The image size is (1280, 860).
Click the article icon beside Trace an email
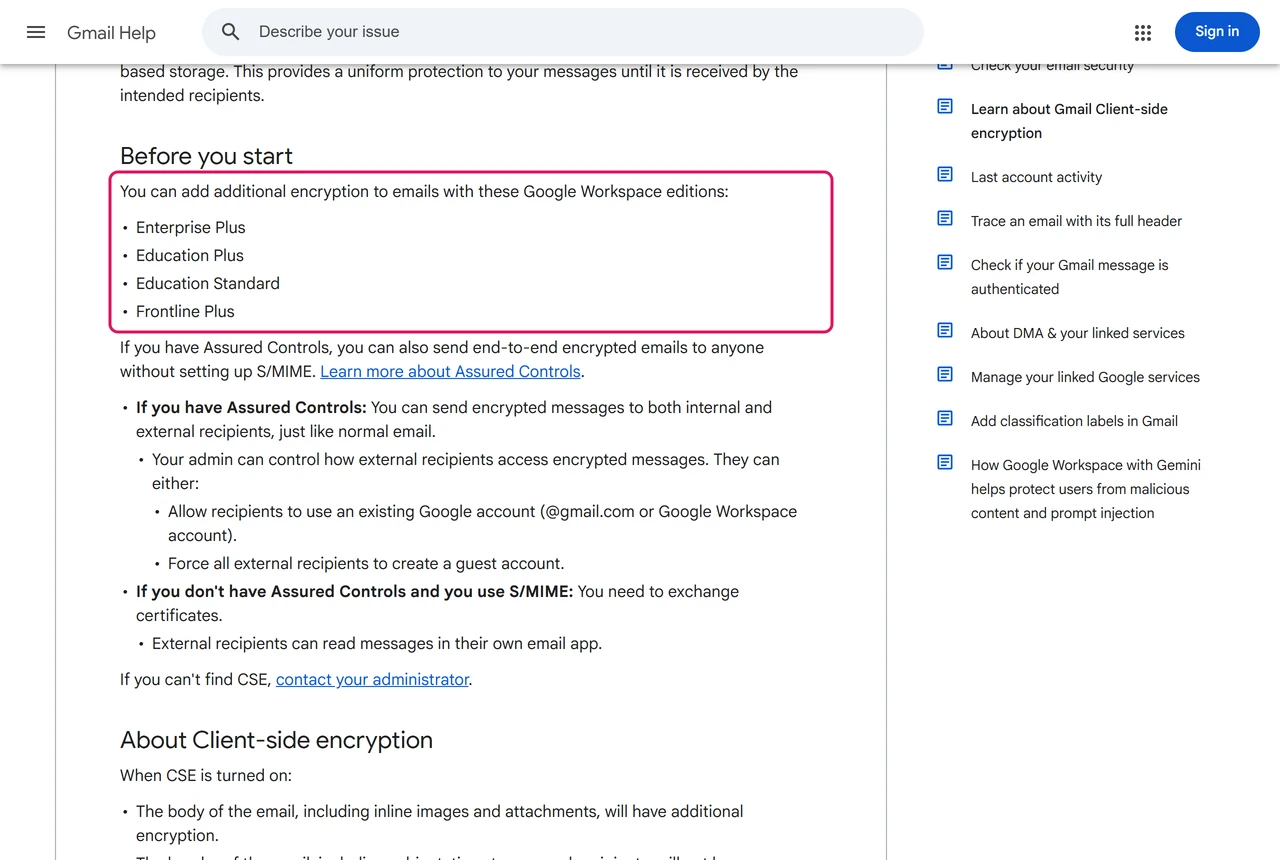(945, 219)
